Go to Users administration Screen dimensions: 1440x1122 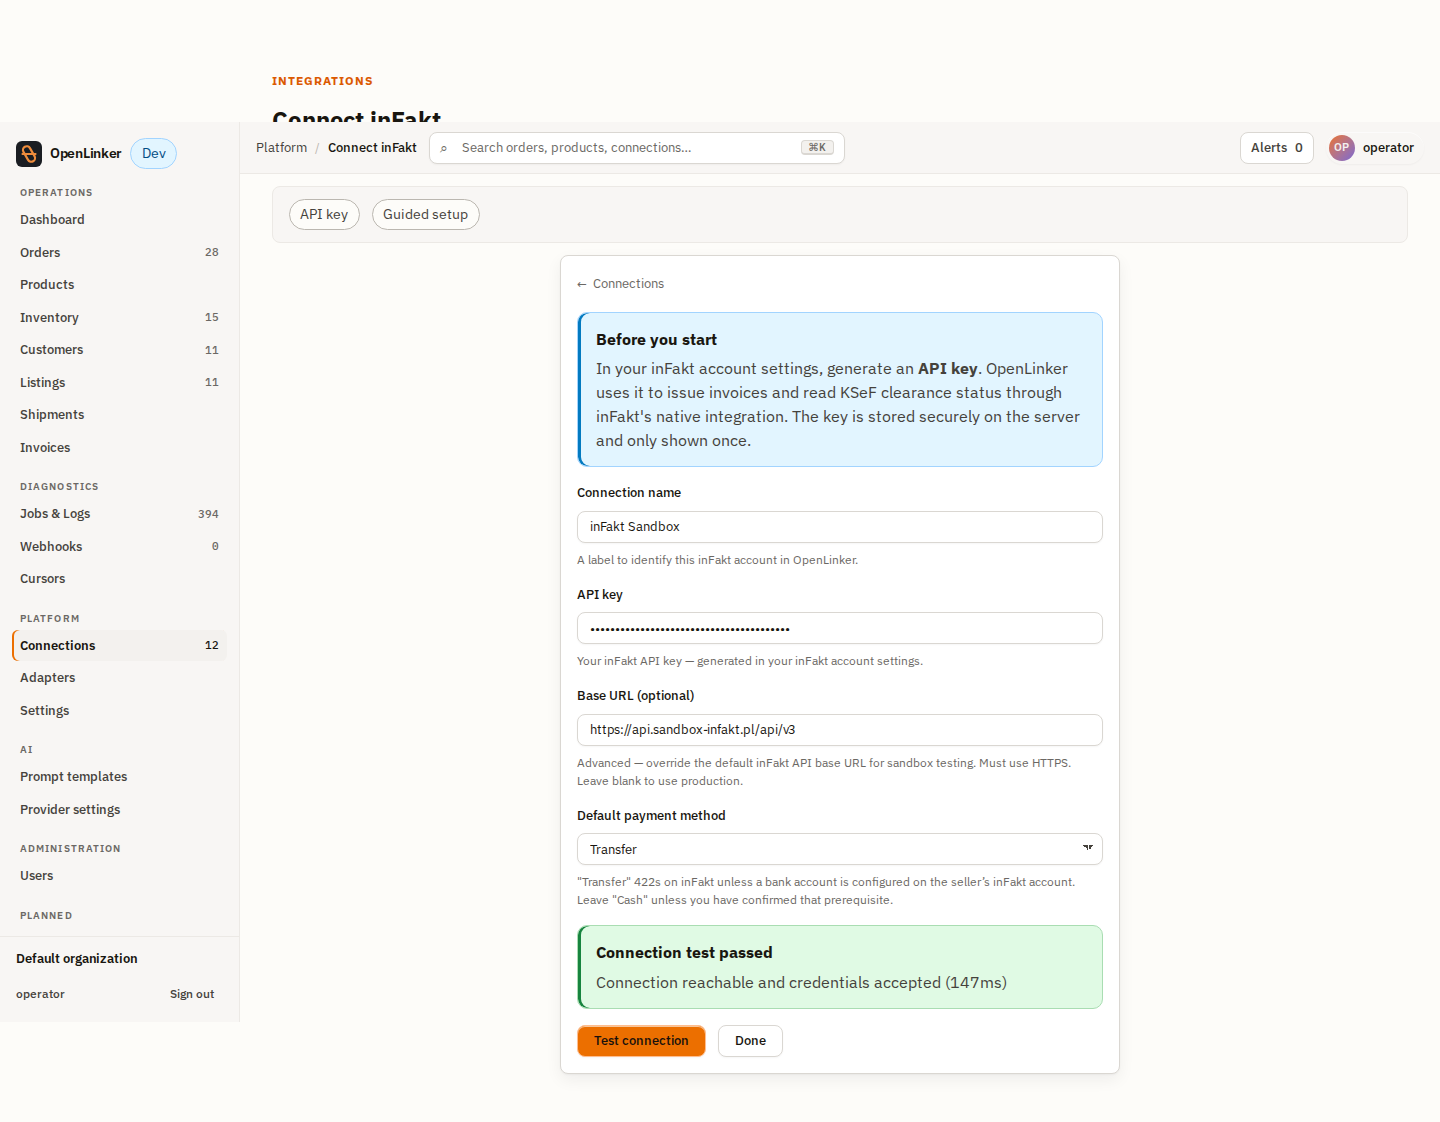pos(120,876)
